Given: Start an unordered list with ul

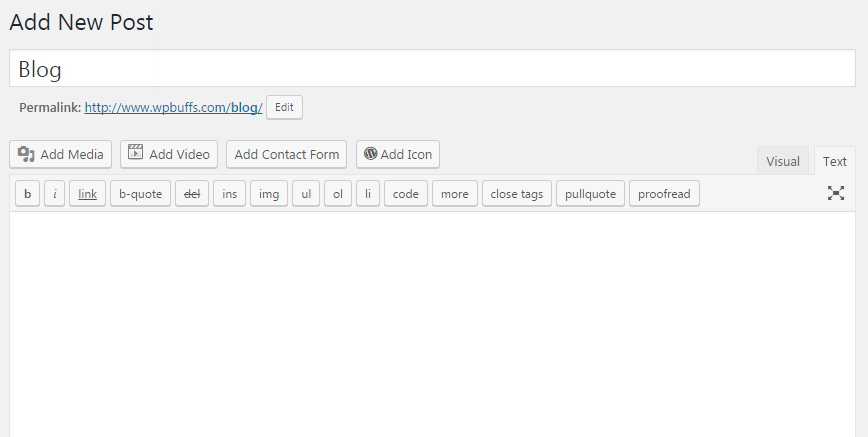Looking at the screenshot, I should pos(305,194).
